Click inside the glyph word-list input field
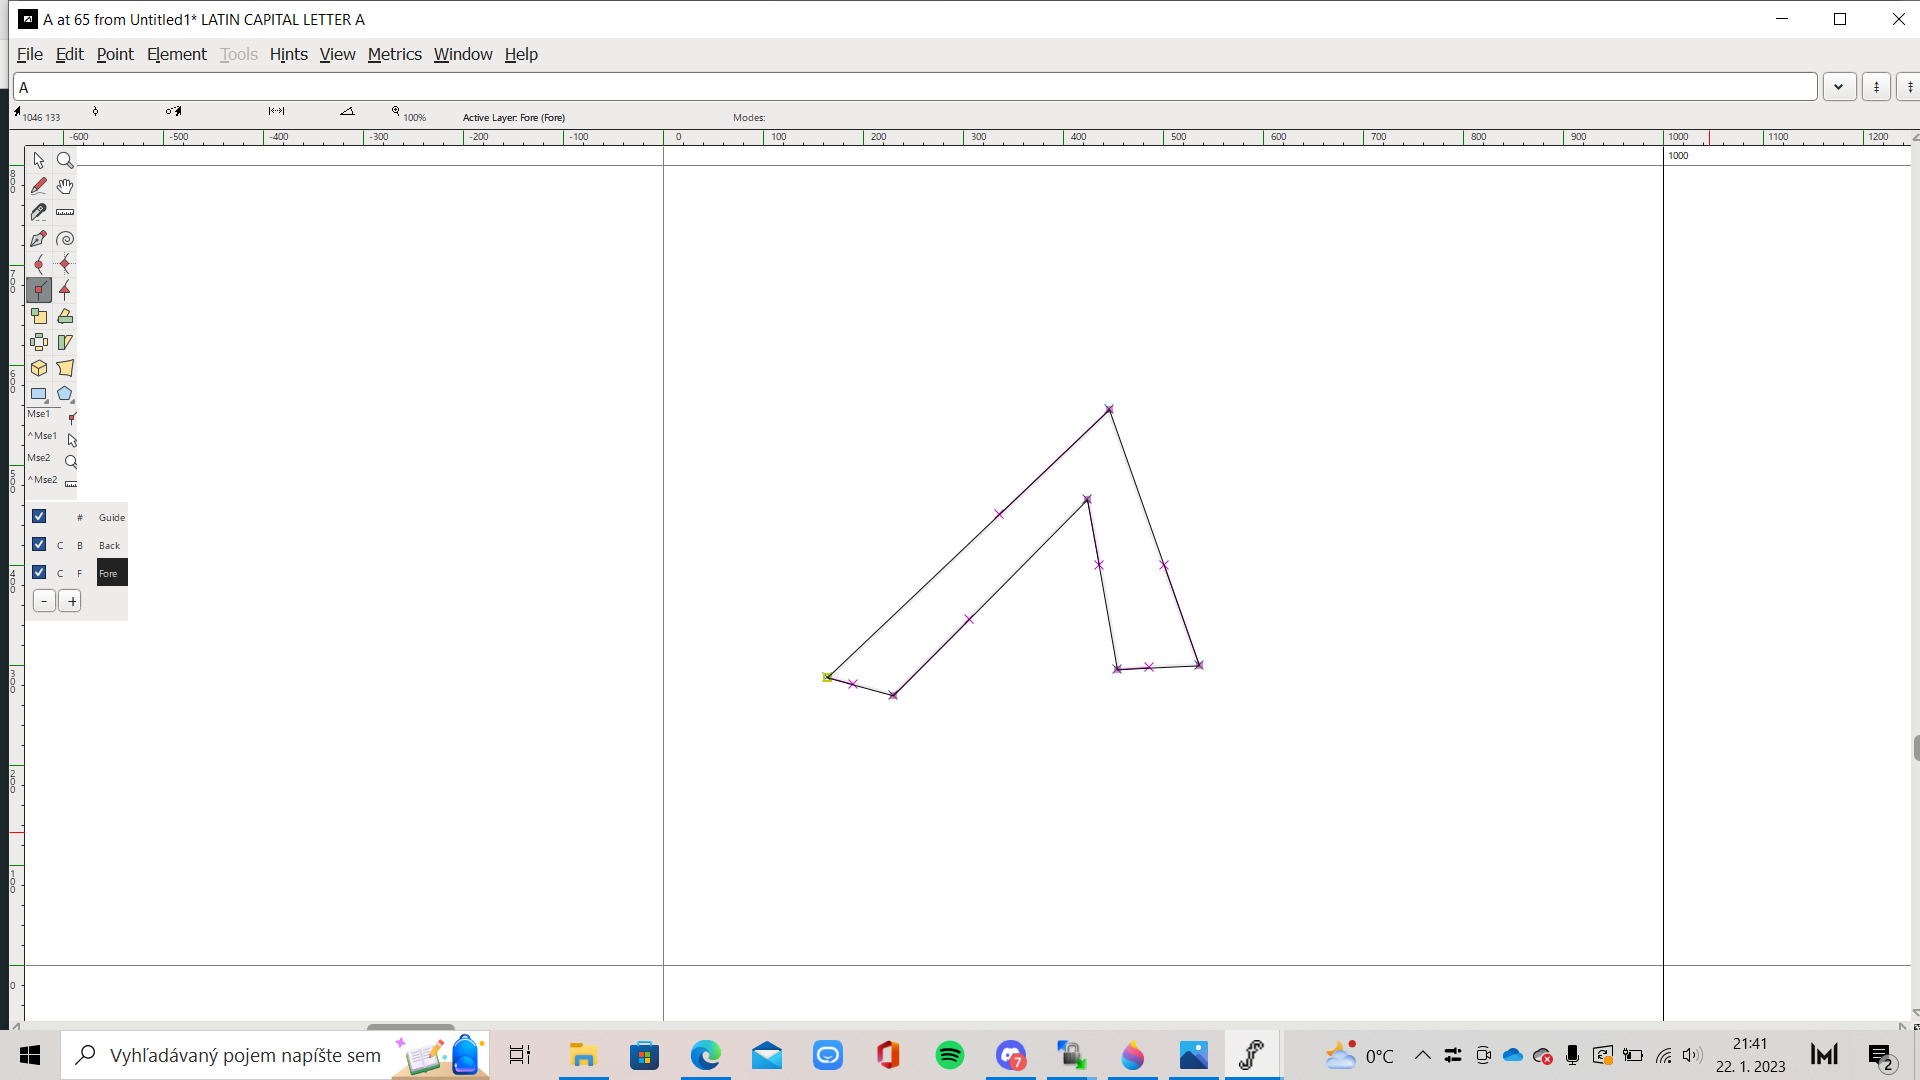This screenshot has height=1080, width=1920. pos(915,87)
